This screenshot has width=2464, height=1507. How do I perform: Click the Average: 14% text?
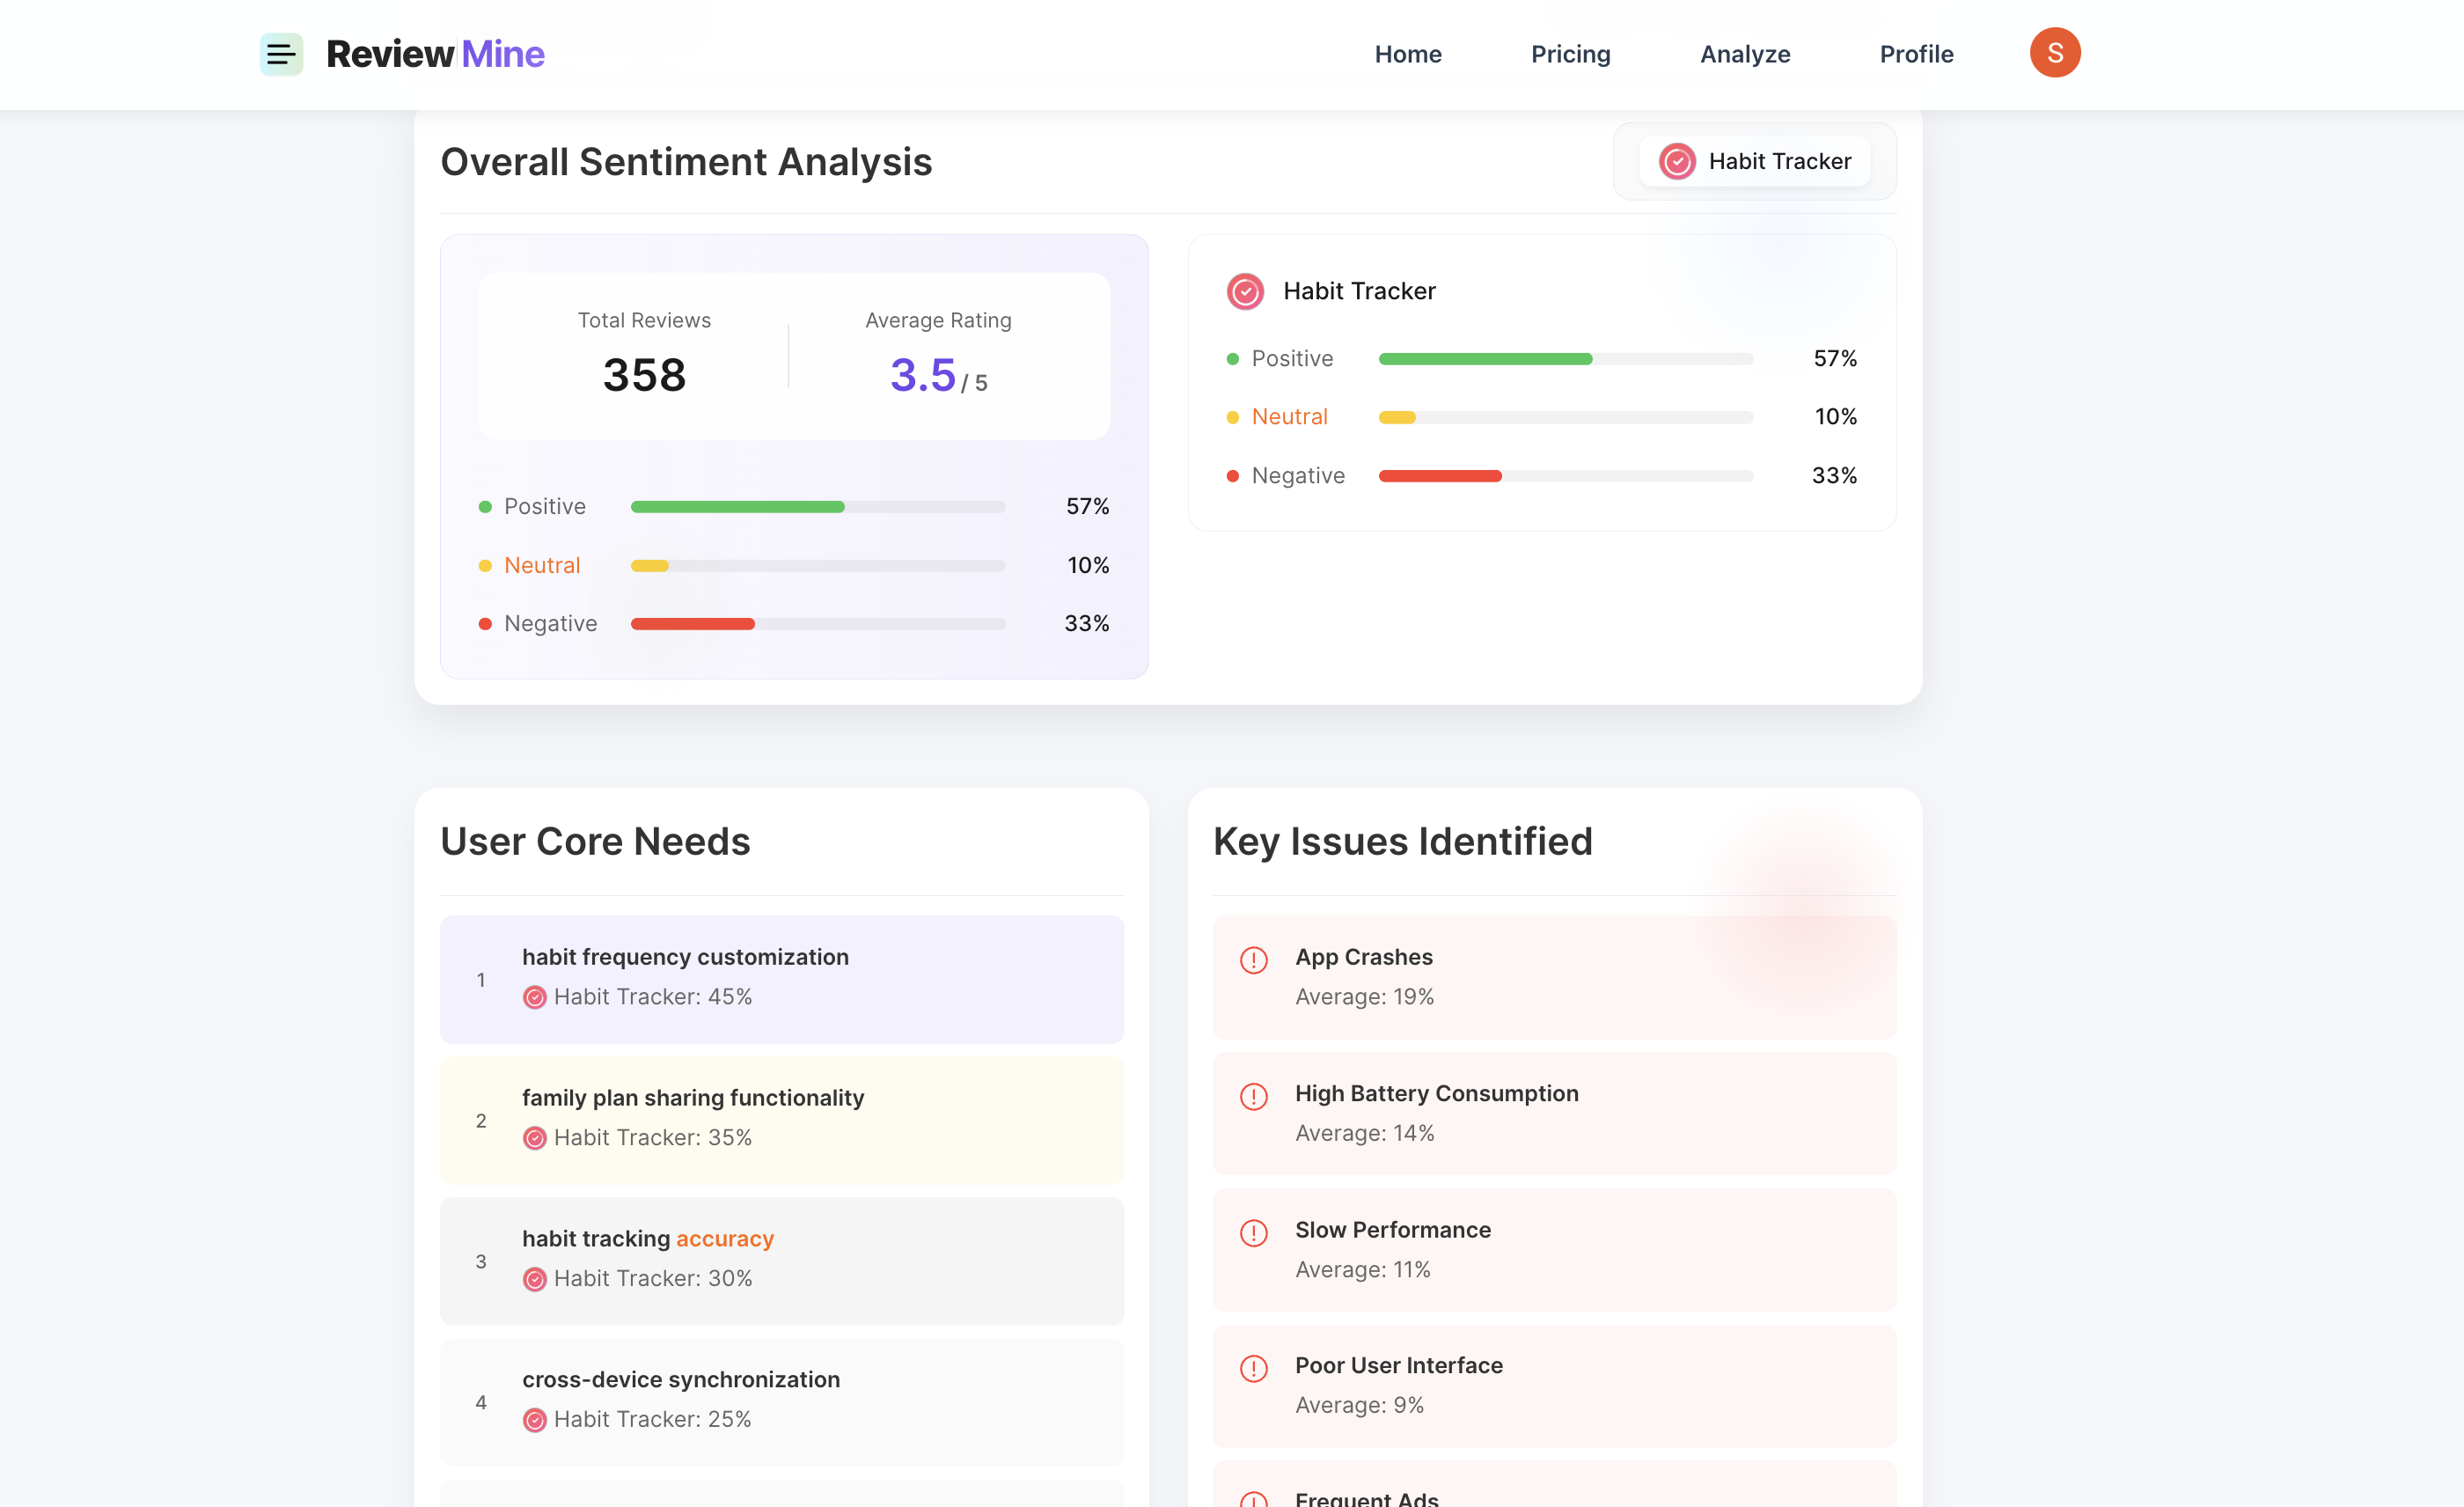pyautogui.click(x=1364, y=1133)
